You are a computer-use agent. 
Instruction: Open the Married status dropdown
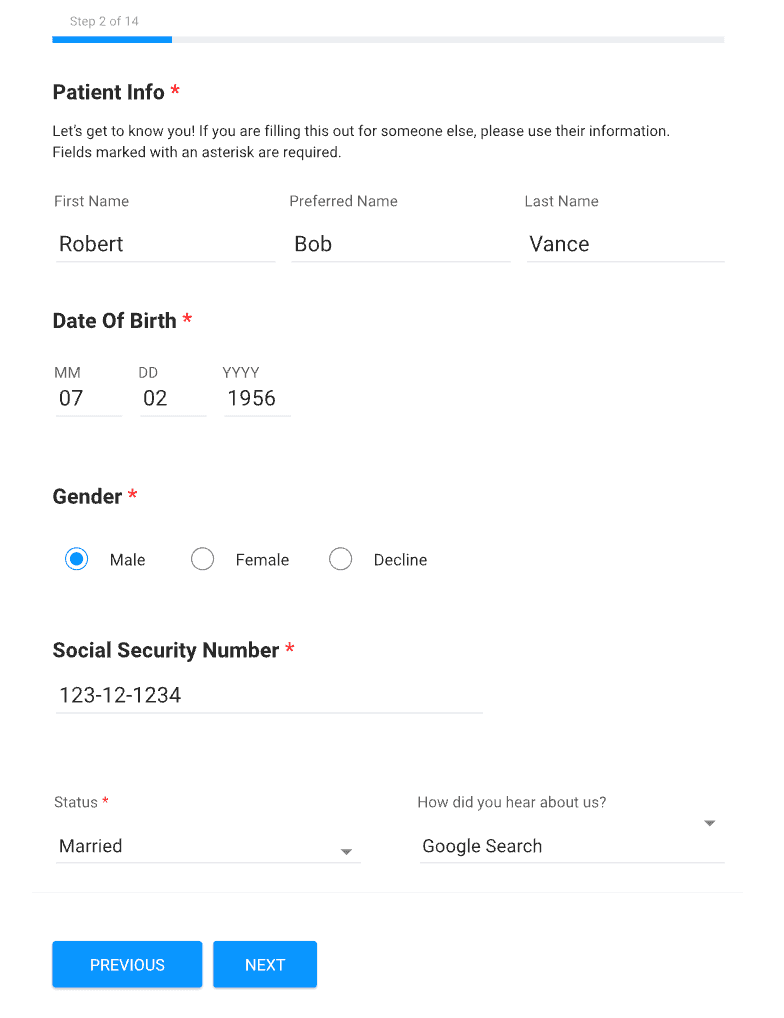pos(208,846)
